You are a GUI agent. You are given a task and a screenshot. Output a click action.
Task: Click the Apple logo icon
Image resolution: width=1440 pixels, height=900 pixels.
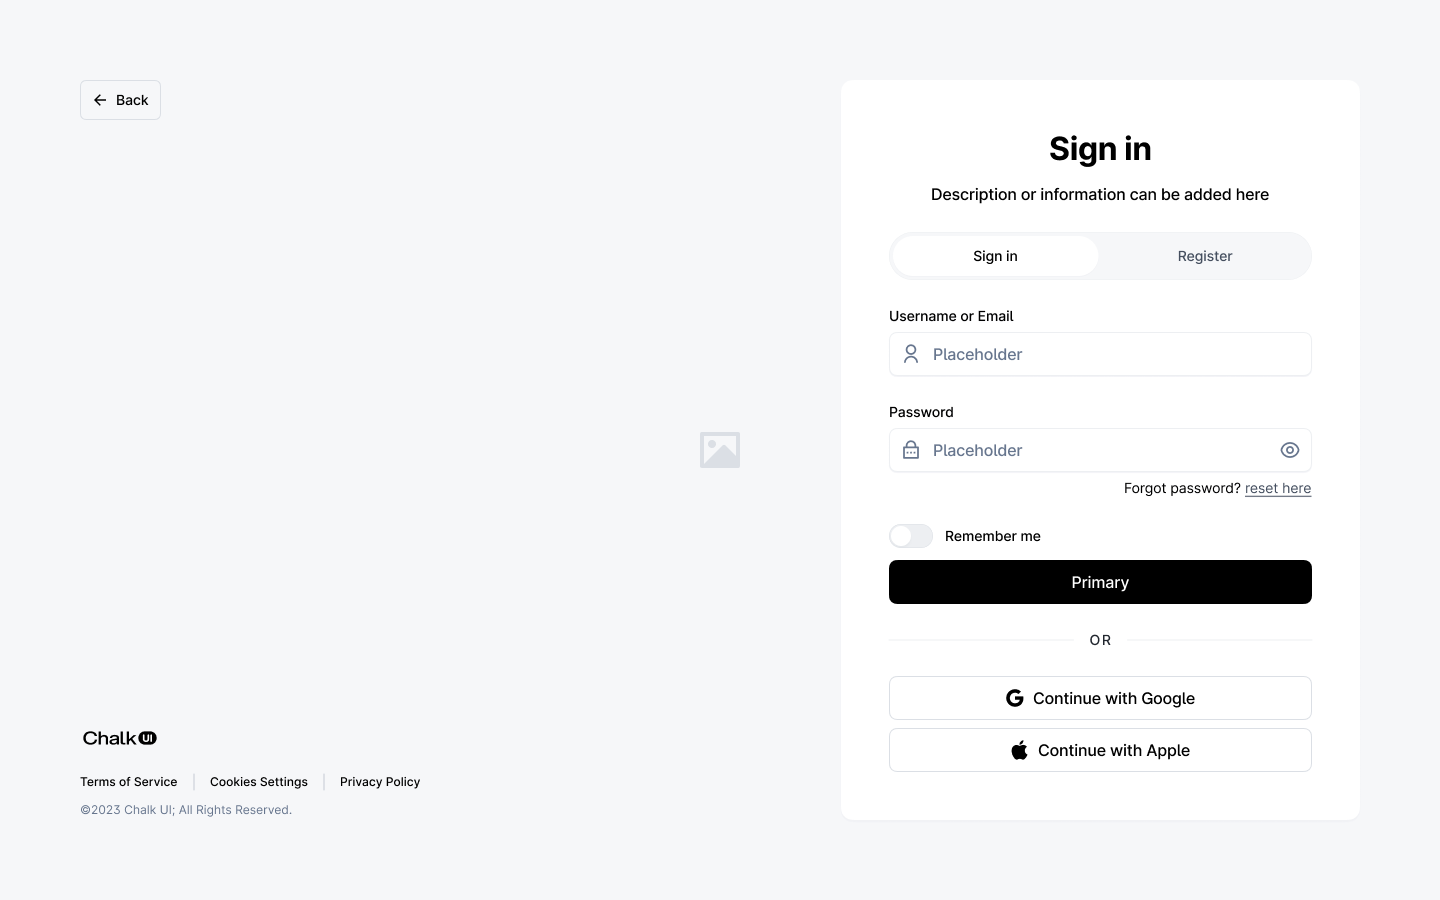point(1019,750)
